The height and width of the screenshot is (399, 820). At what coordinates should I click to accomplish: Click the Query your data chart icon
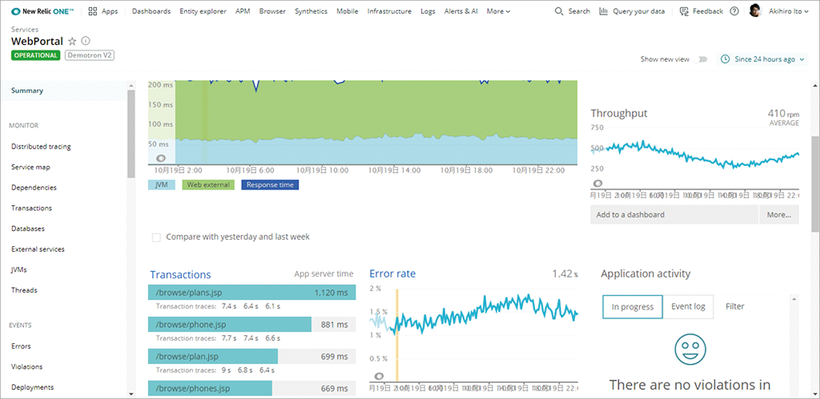603,11
